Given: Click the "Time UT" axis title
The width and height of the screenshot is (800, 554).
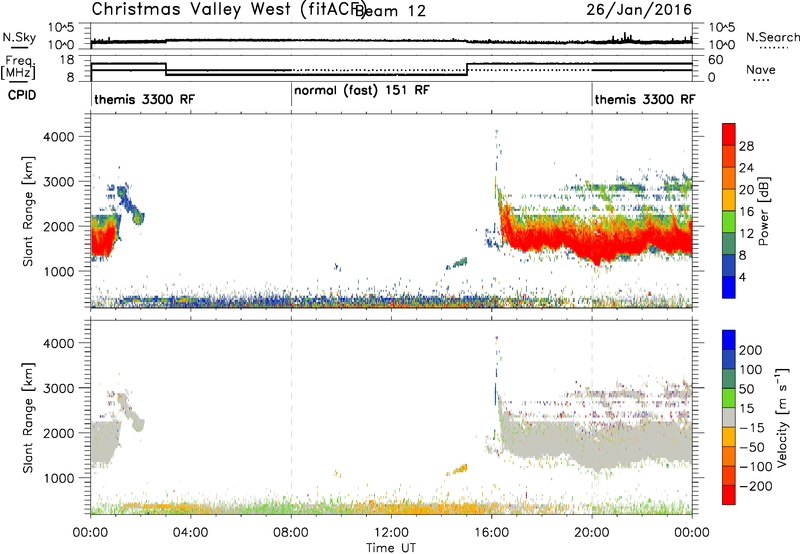Looking at the screenshot, I should tap(391, 547).
